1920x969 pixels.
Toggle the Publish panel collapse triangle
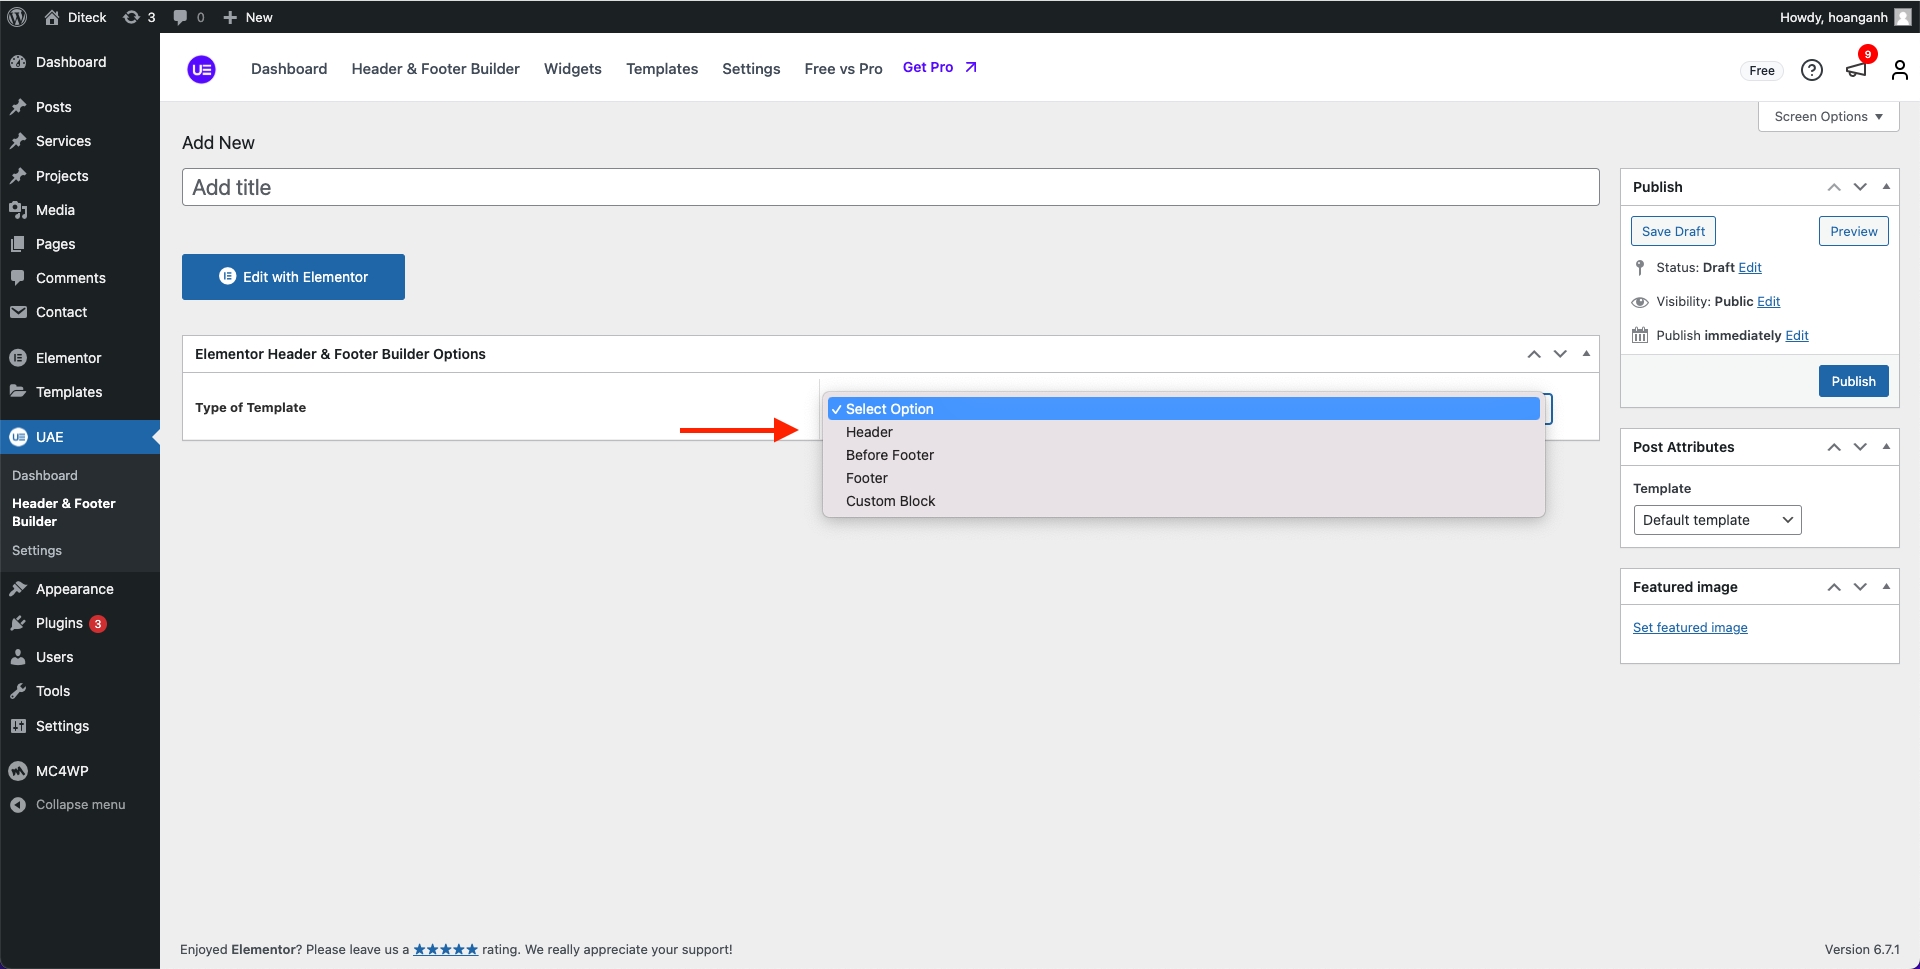point(1886,187)
